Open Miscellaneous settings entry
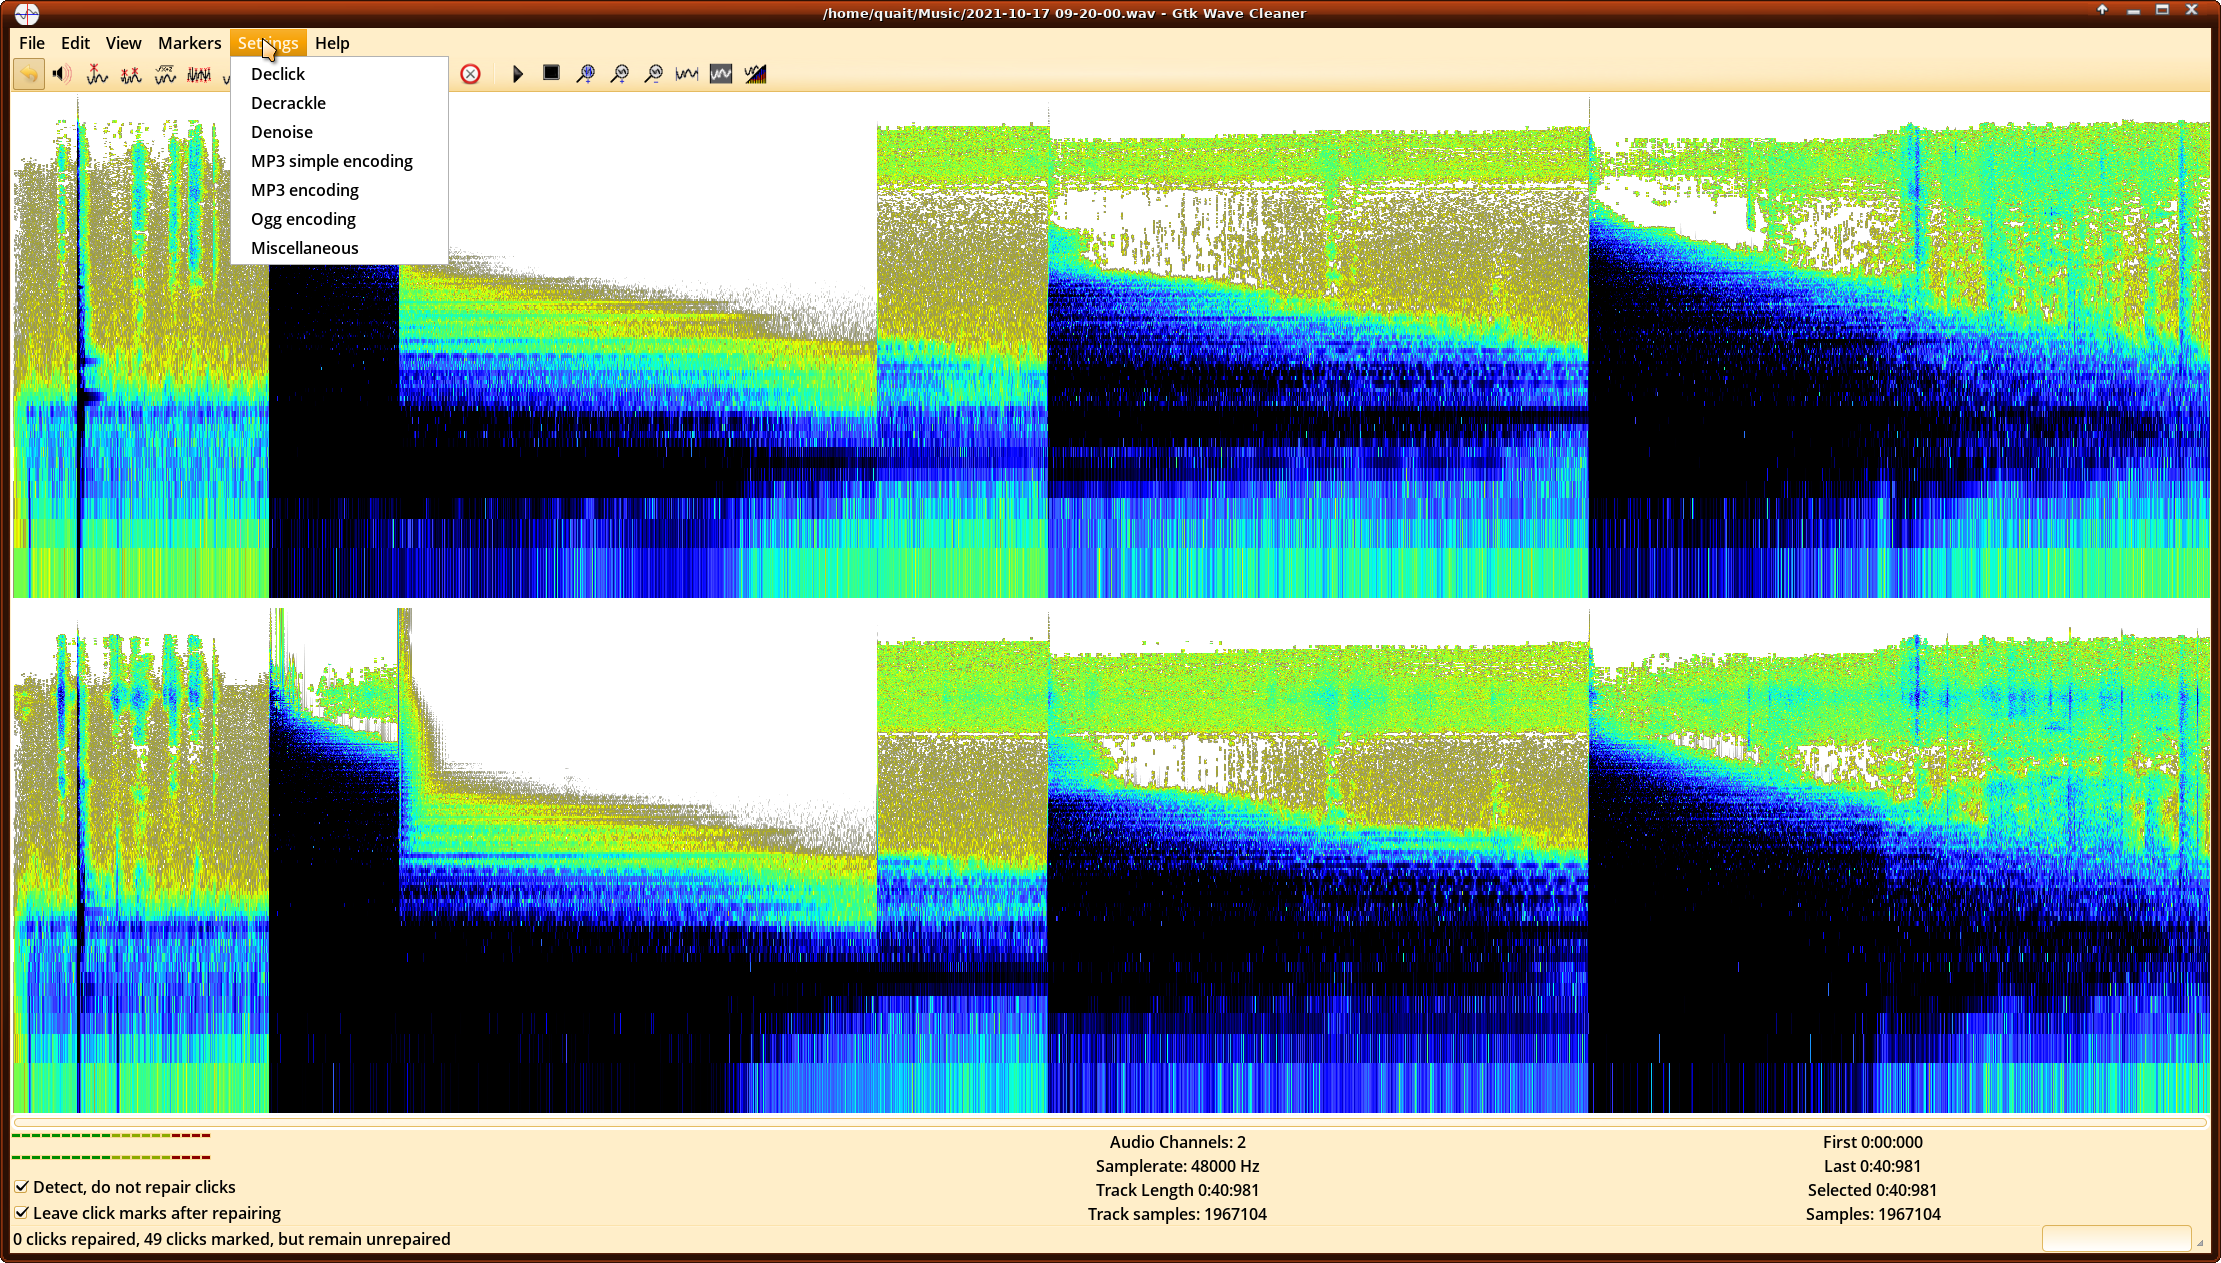 (305, 248)
